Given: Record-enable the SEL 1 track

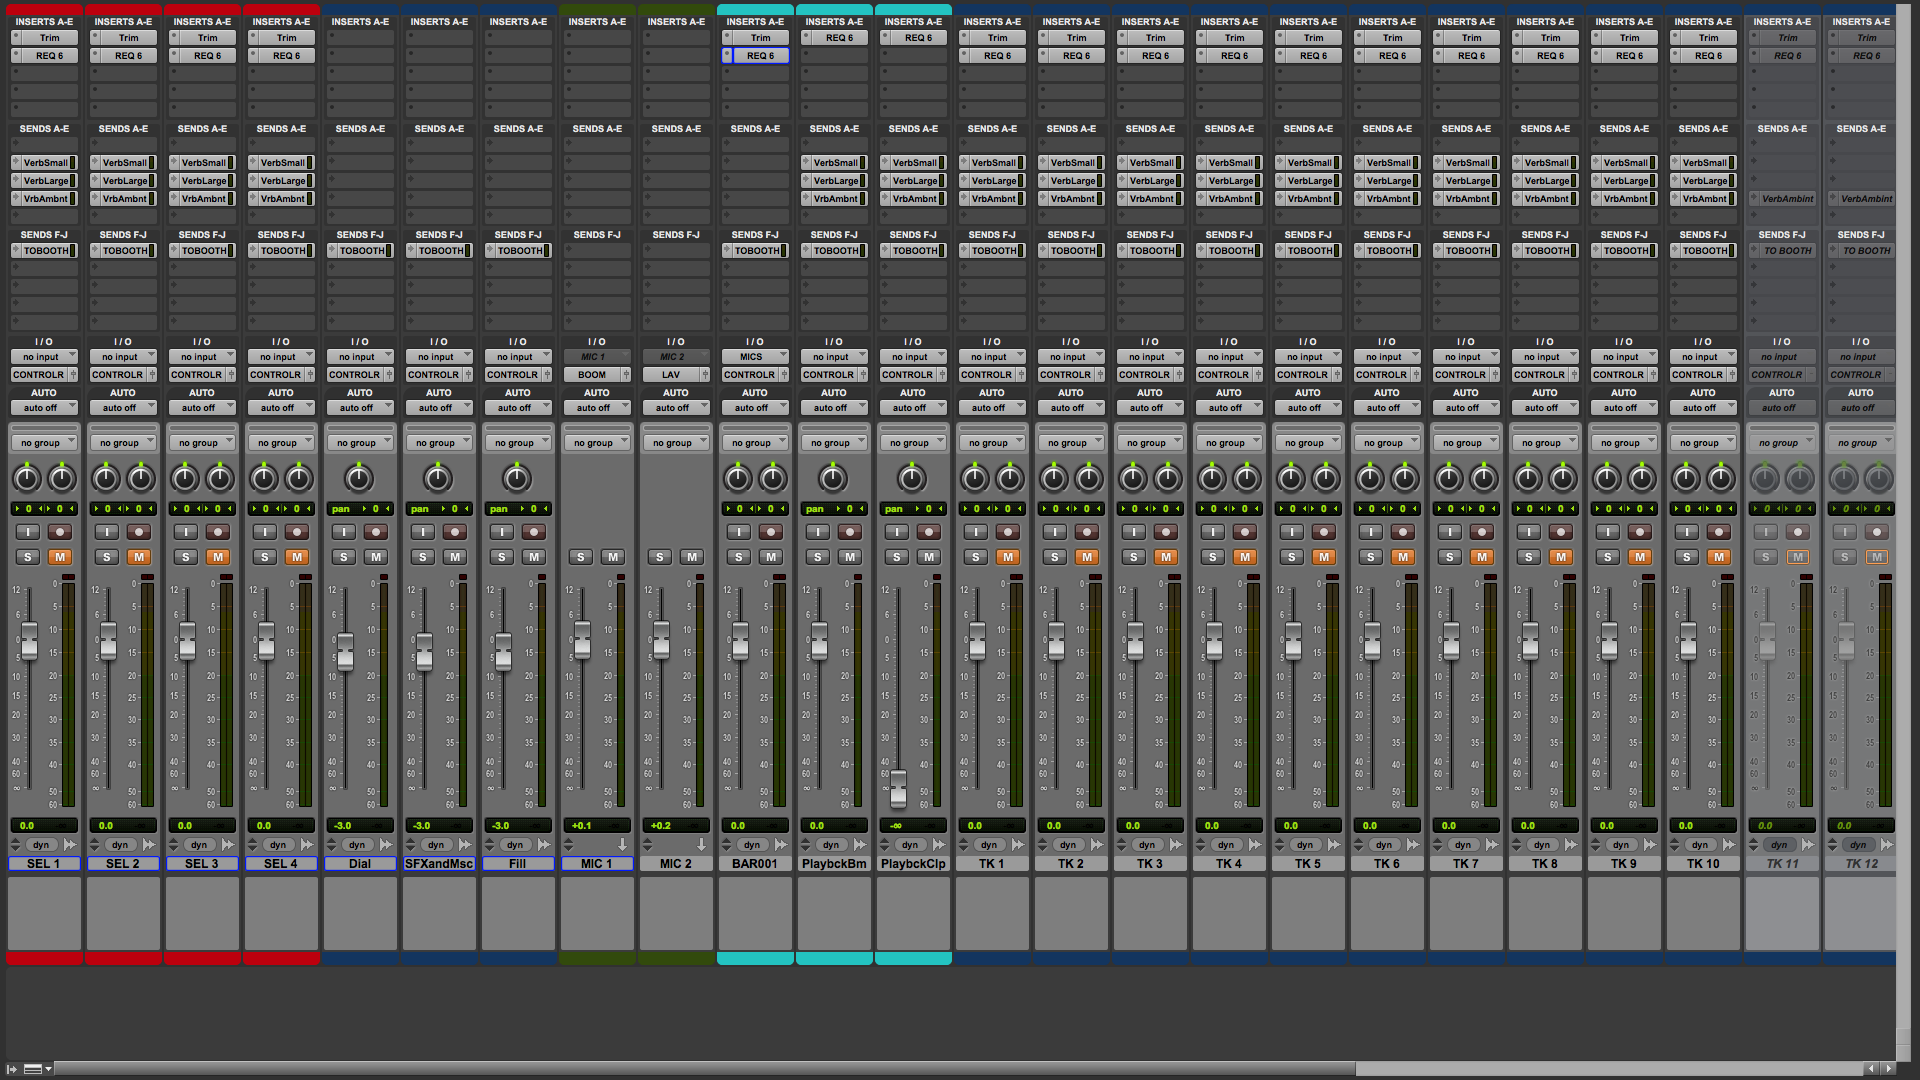Looking at the screenshot, I should 61,532.
